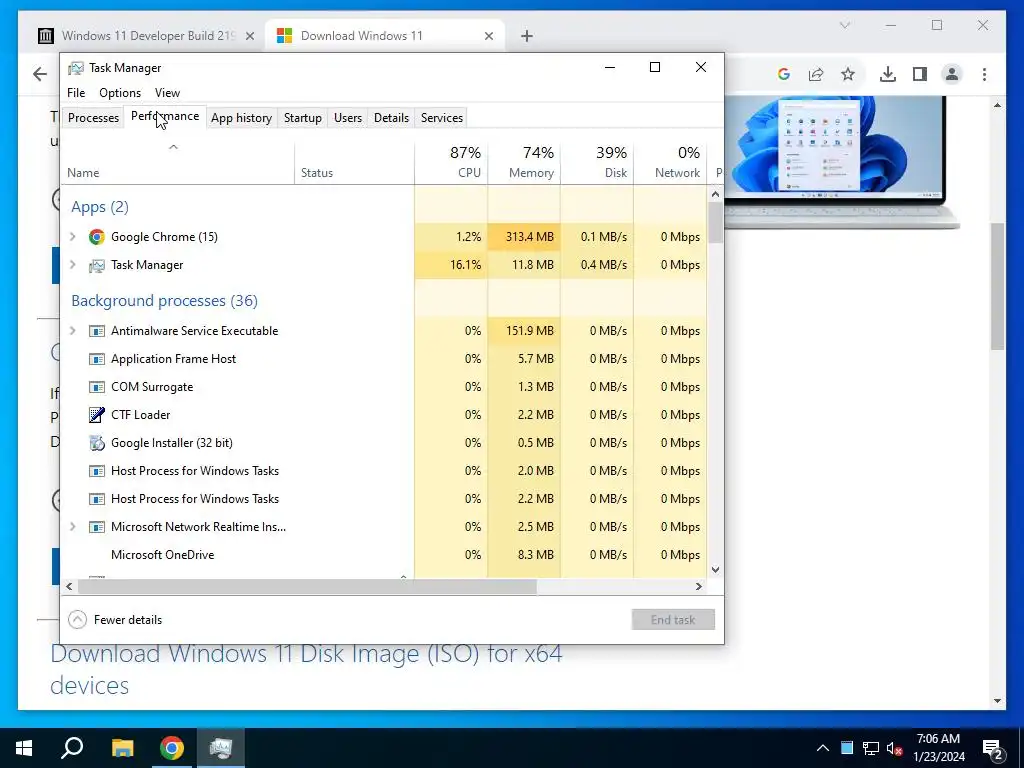The height and width of the screenshot is (768, 1024).
Task: Click the network tray icon
Action: 871,748
